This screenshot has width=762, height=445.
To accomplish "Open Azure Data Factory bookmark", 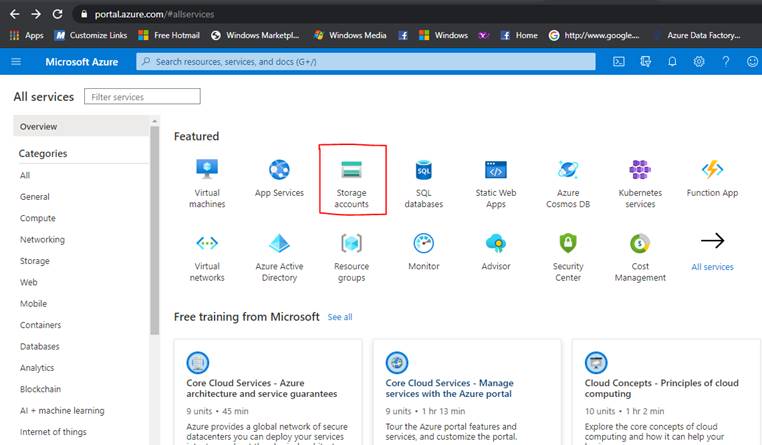I will coord(697,35).
